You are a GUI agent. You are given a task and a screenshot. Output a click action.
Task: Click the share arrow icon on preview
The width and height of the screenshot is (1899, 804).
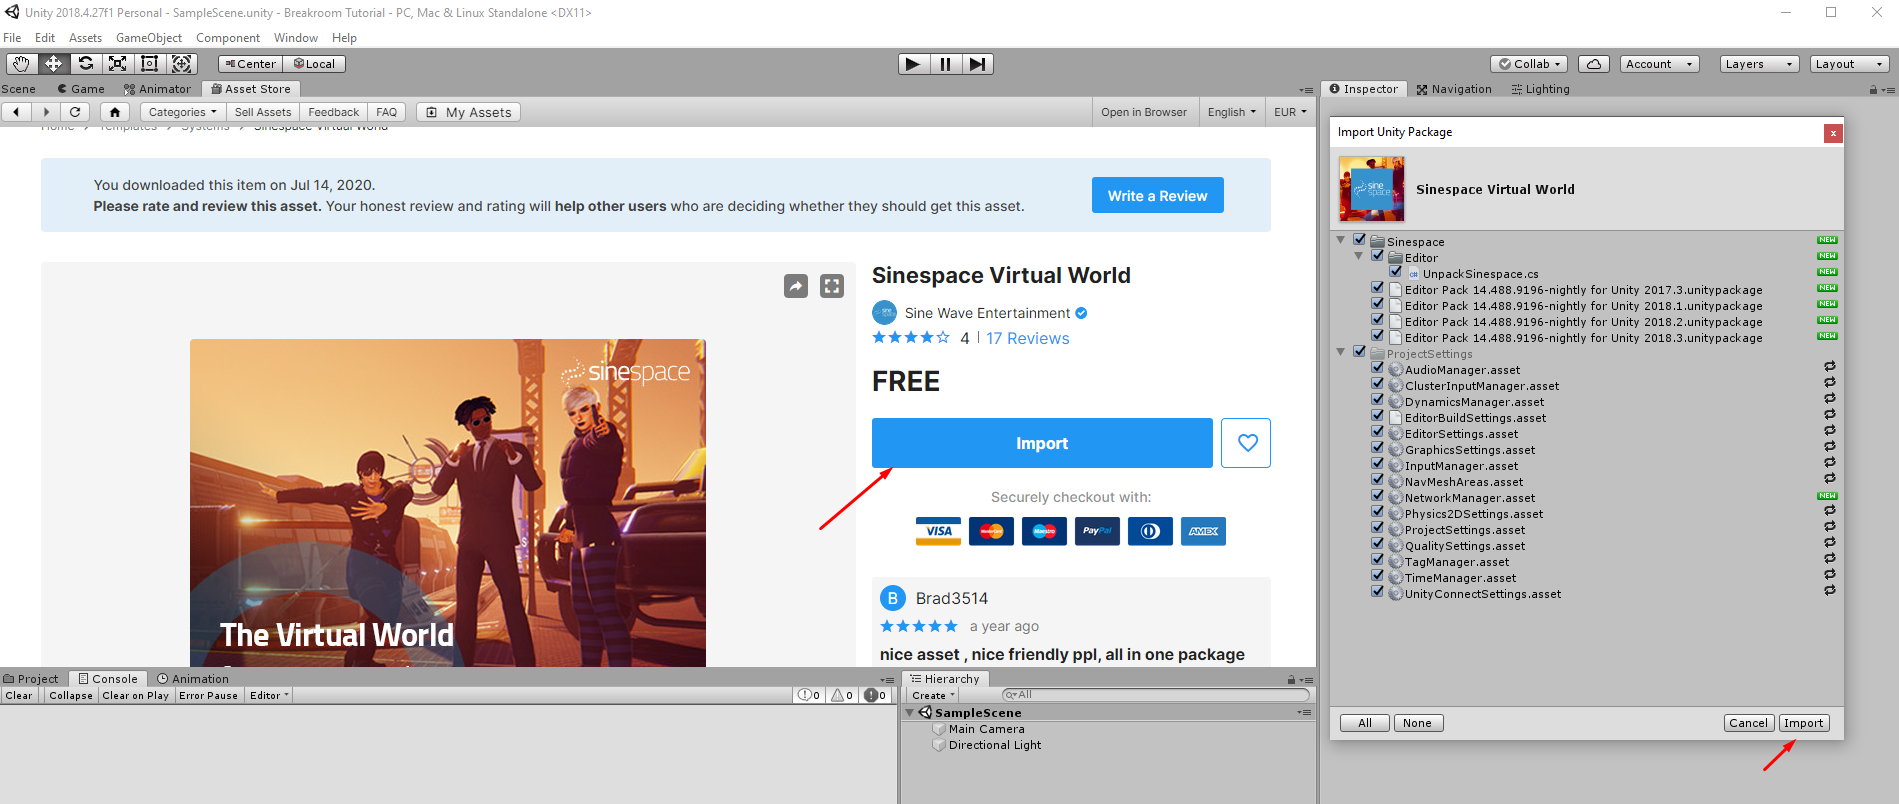tap(795, 287)
